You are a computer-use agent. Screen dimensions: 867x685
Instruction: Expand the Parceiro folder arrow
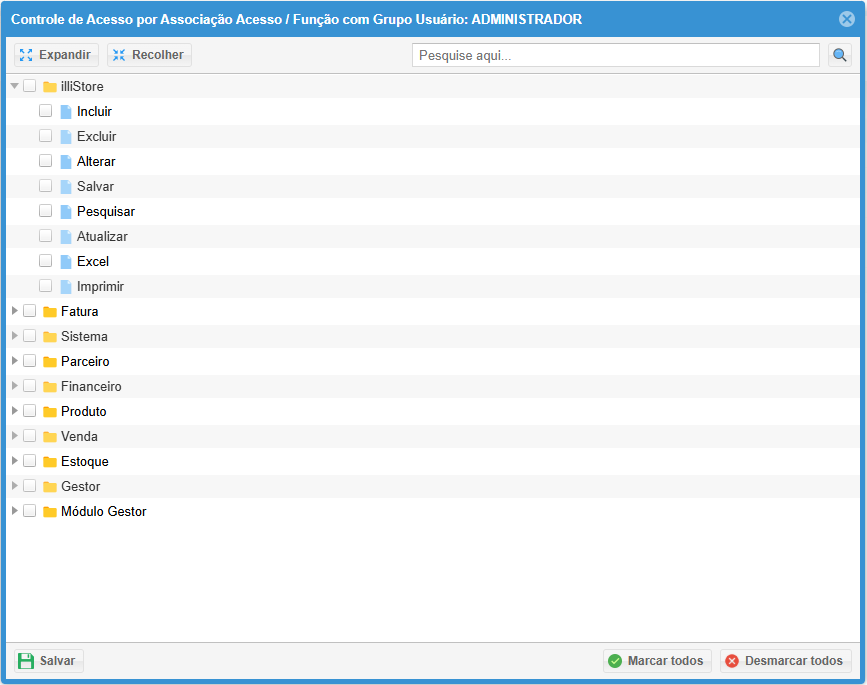click(x=15, y=361)
